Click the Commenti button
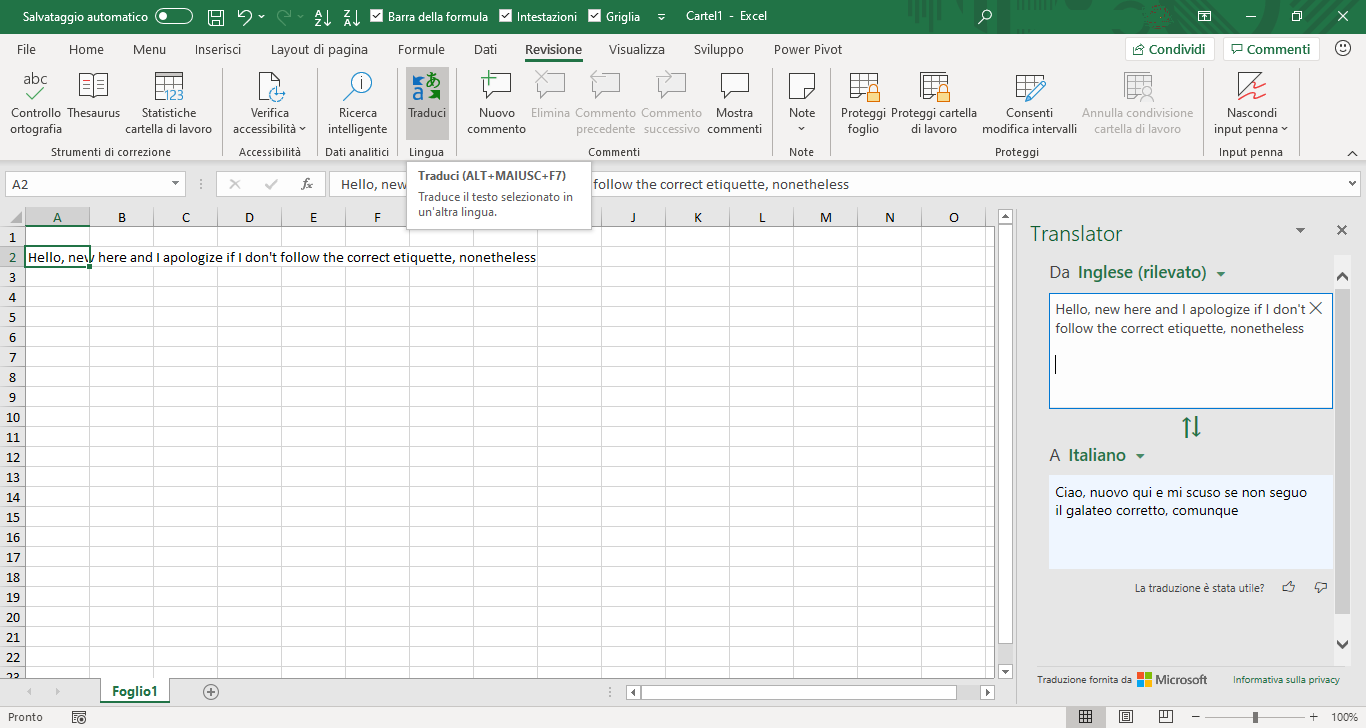 tap(1271, 49)
